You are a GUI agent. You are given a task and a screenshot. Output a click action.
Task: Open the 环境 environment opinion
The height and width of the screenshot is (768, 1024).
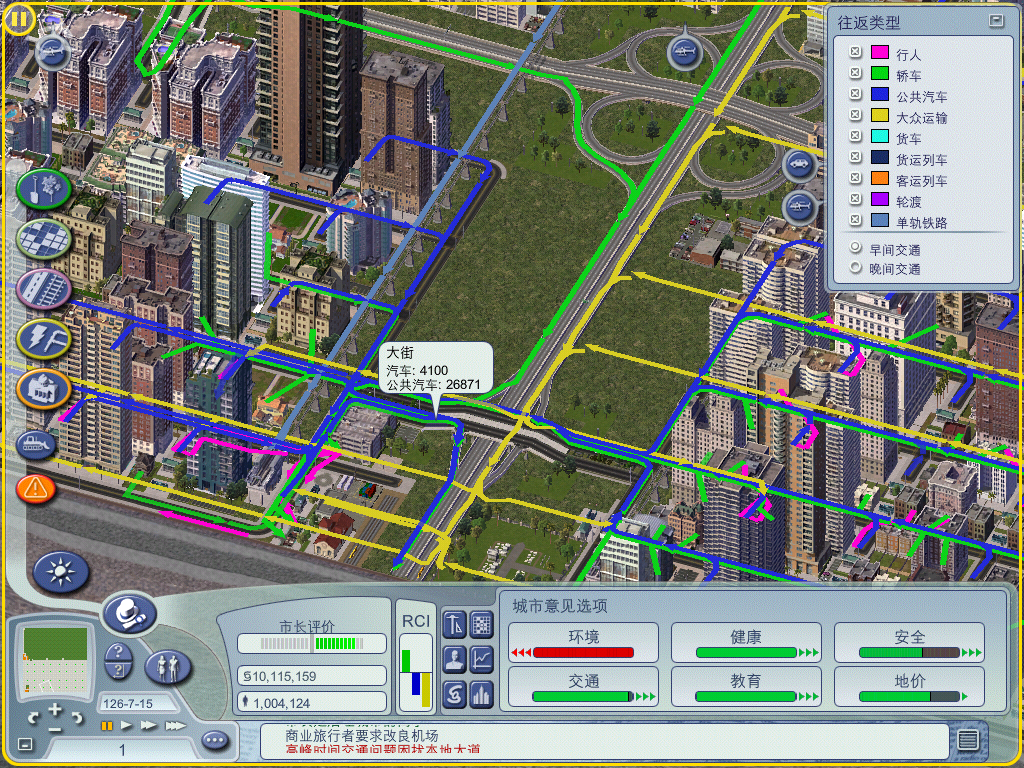583,643
